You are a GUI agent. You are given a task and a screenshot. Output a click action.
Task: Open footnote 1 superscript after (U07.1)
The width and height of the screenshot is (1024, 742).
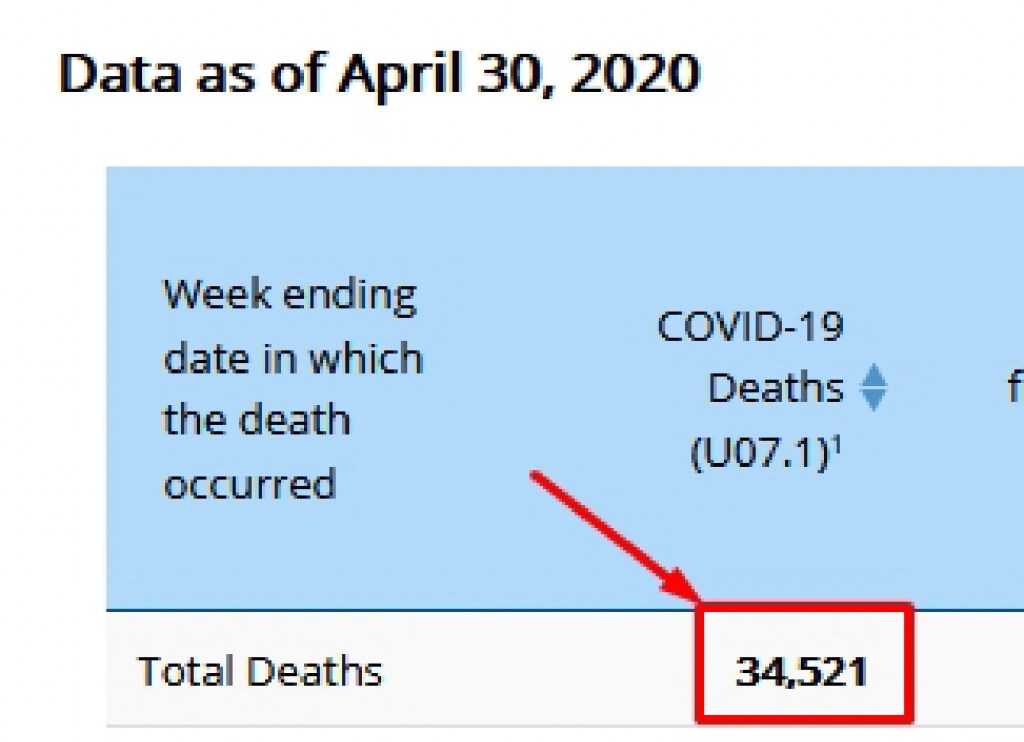pyautogui.click(x=835, y=445)
